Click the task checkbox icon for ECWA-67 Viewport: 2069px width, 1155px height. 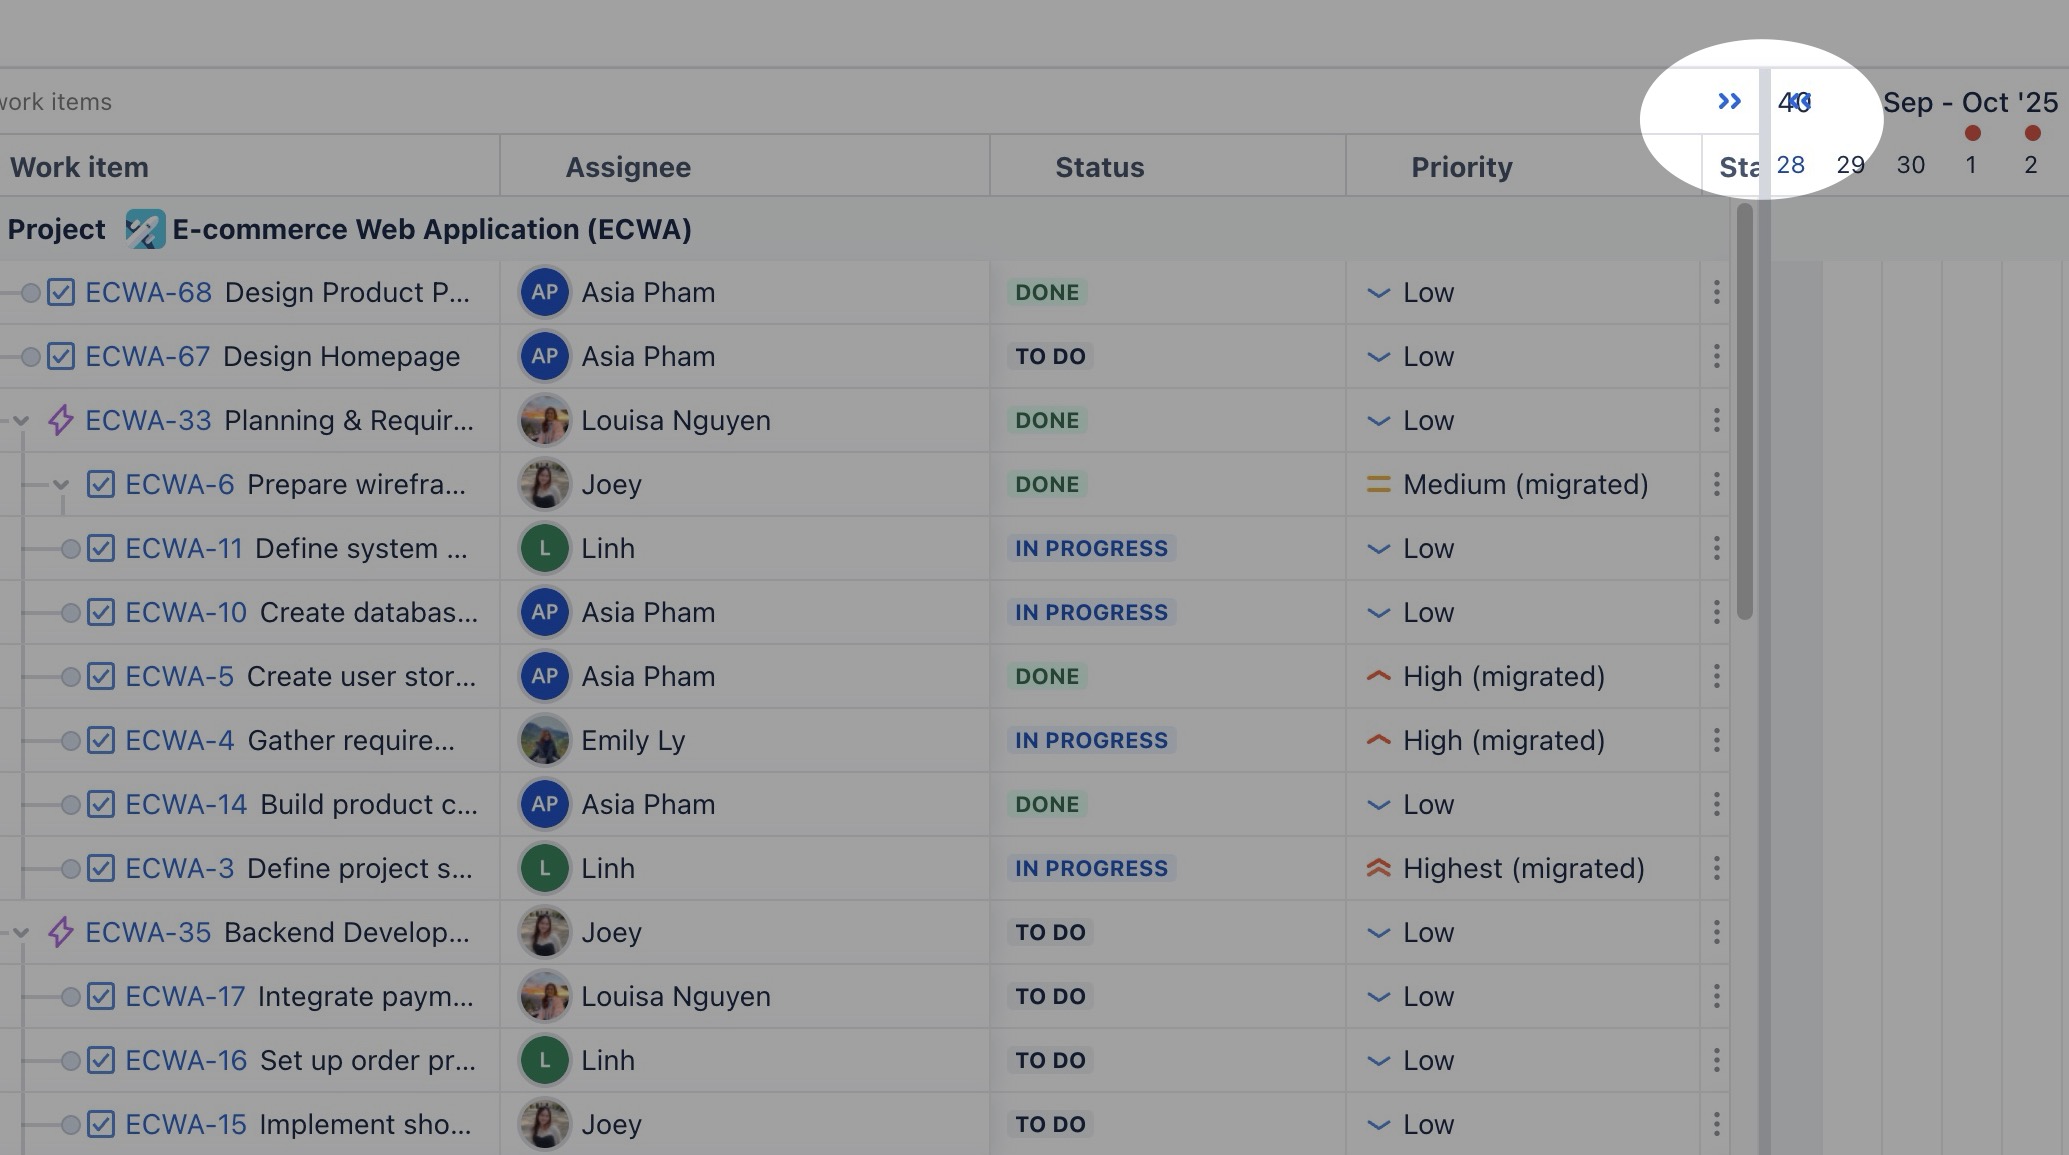click(61, 356)
